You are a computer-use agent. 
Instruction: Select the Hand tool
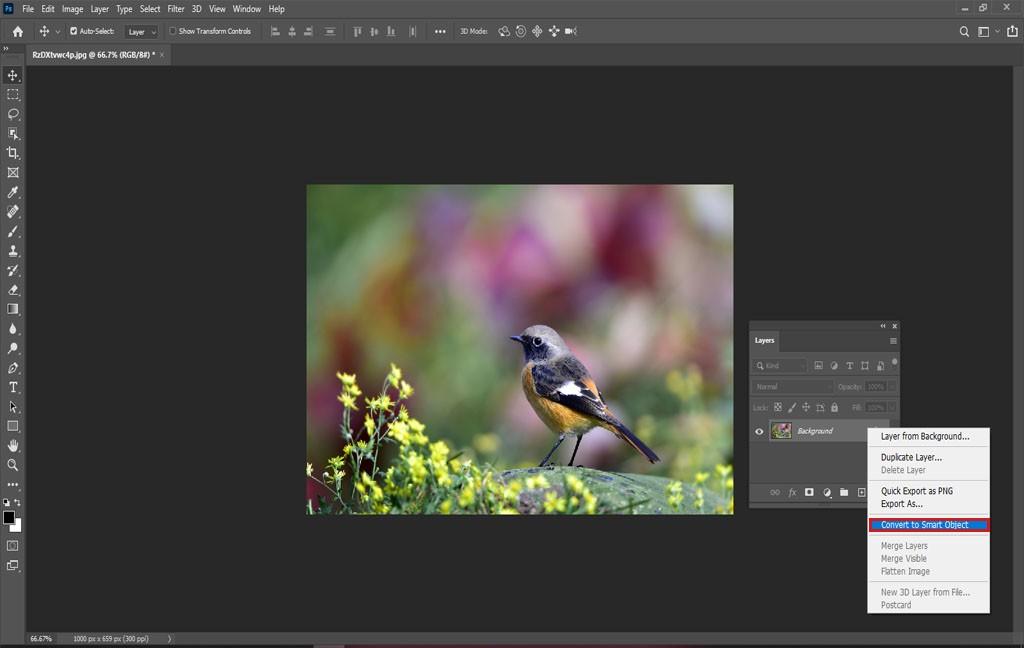point(12,446)
